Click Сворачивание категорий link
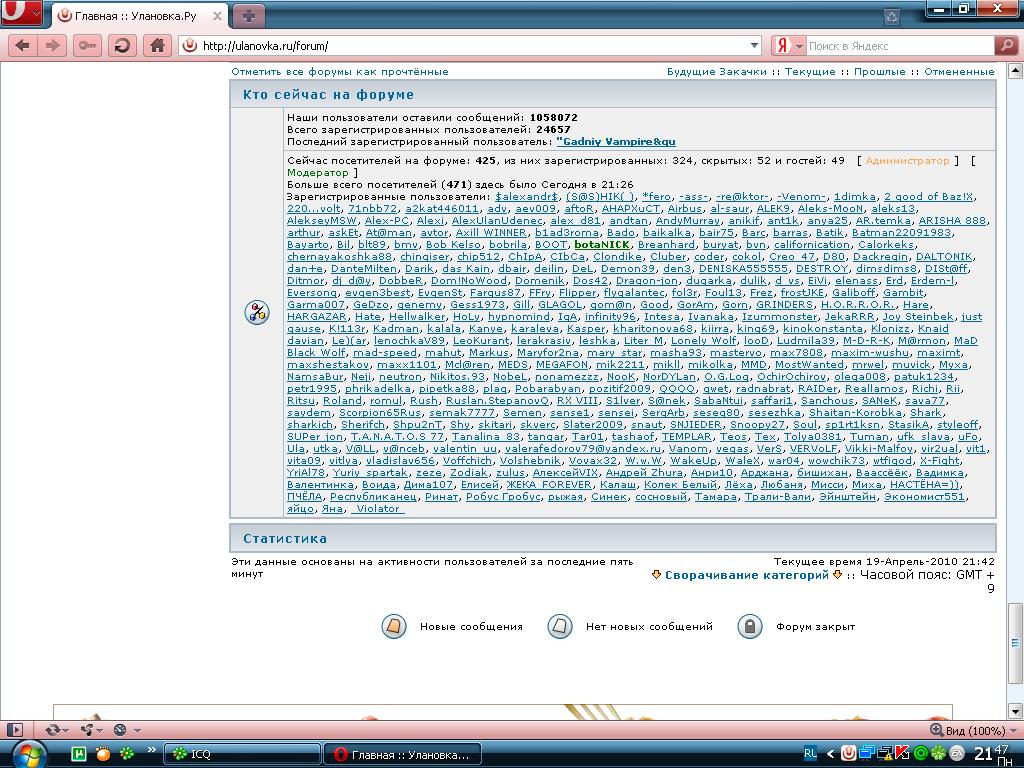1024x768 pixels. (747, 575)
